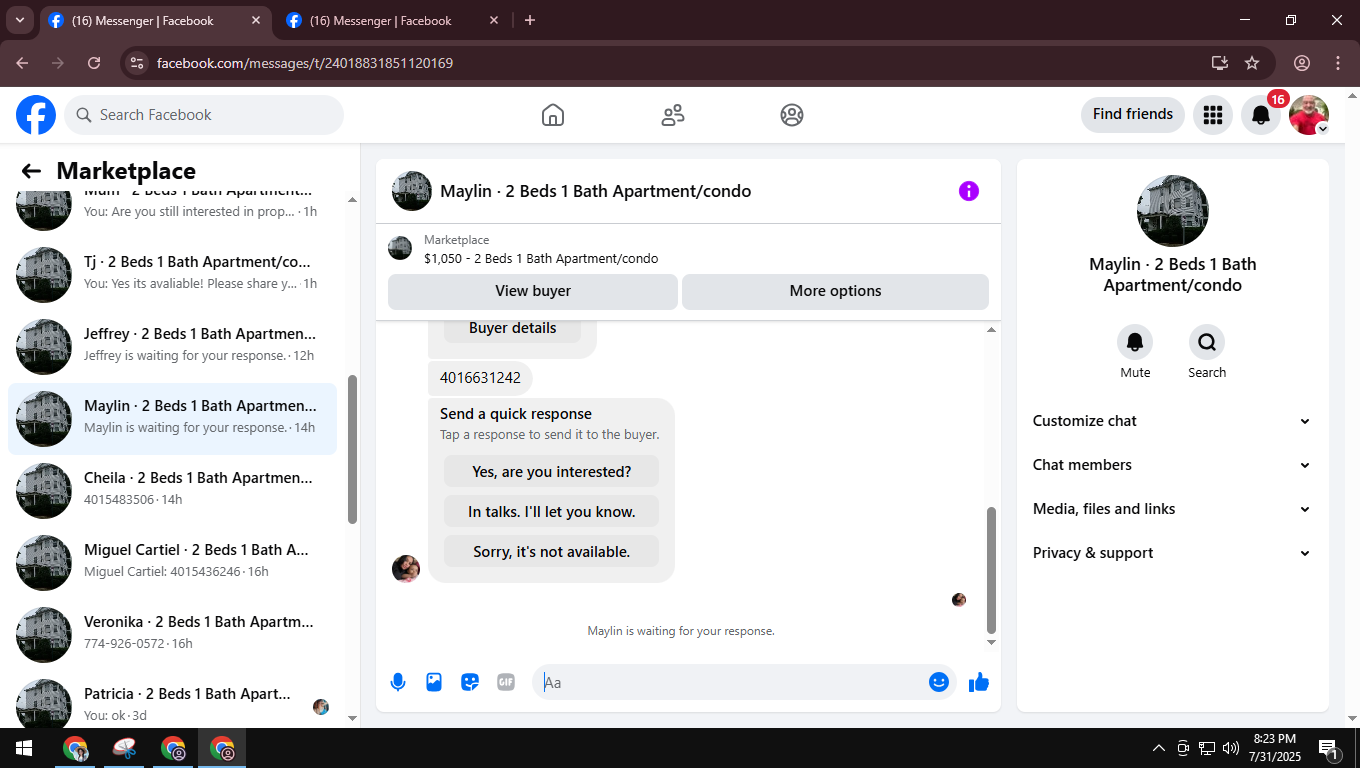Open Windows notification center icon
This screenshot has height=768, width=1360.
(1329, 748)
